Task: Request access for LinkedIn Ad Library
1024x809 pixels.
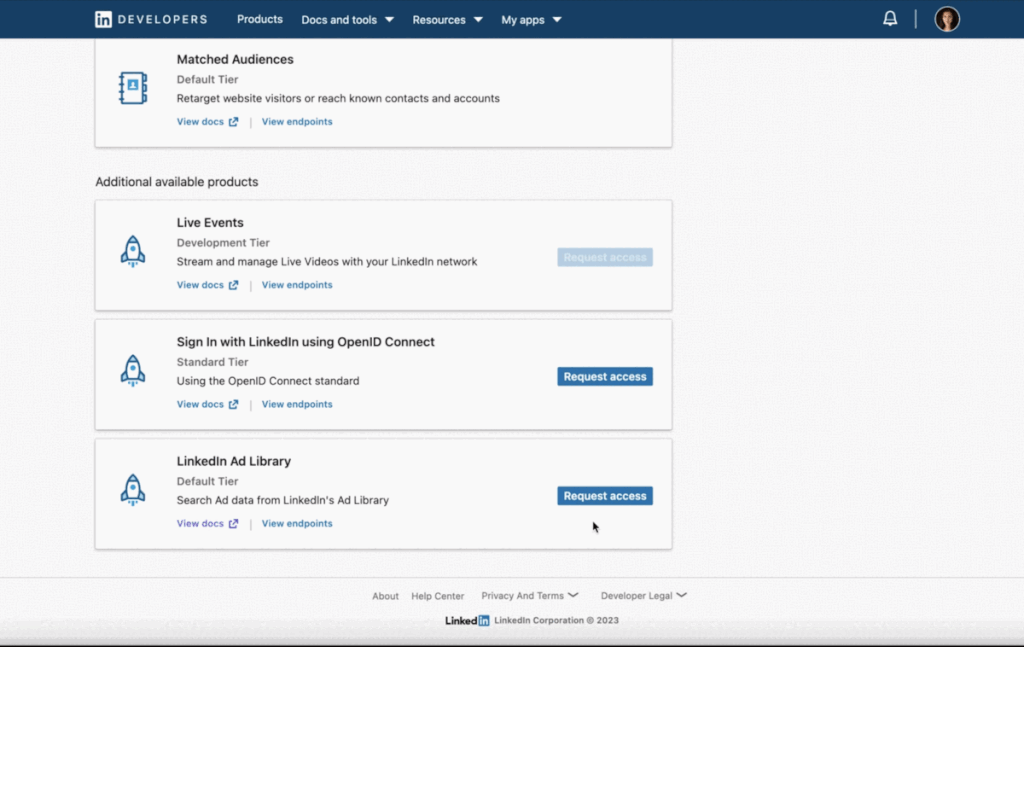Action: click(x=605, y=496)
